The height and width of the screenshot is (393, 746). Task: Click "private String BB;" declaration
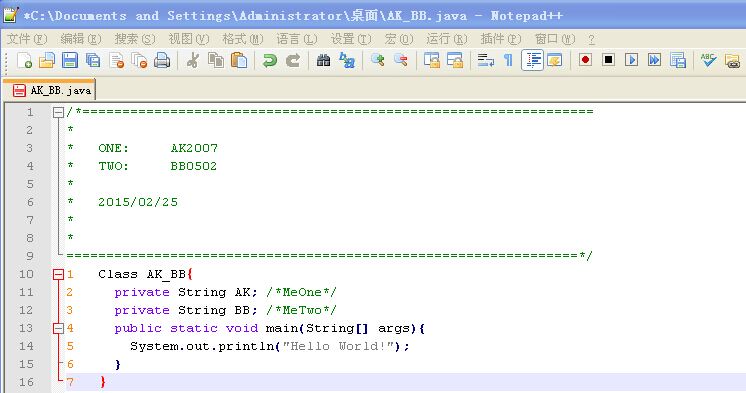(x=186, y=310)
